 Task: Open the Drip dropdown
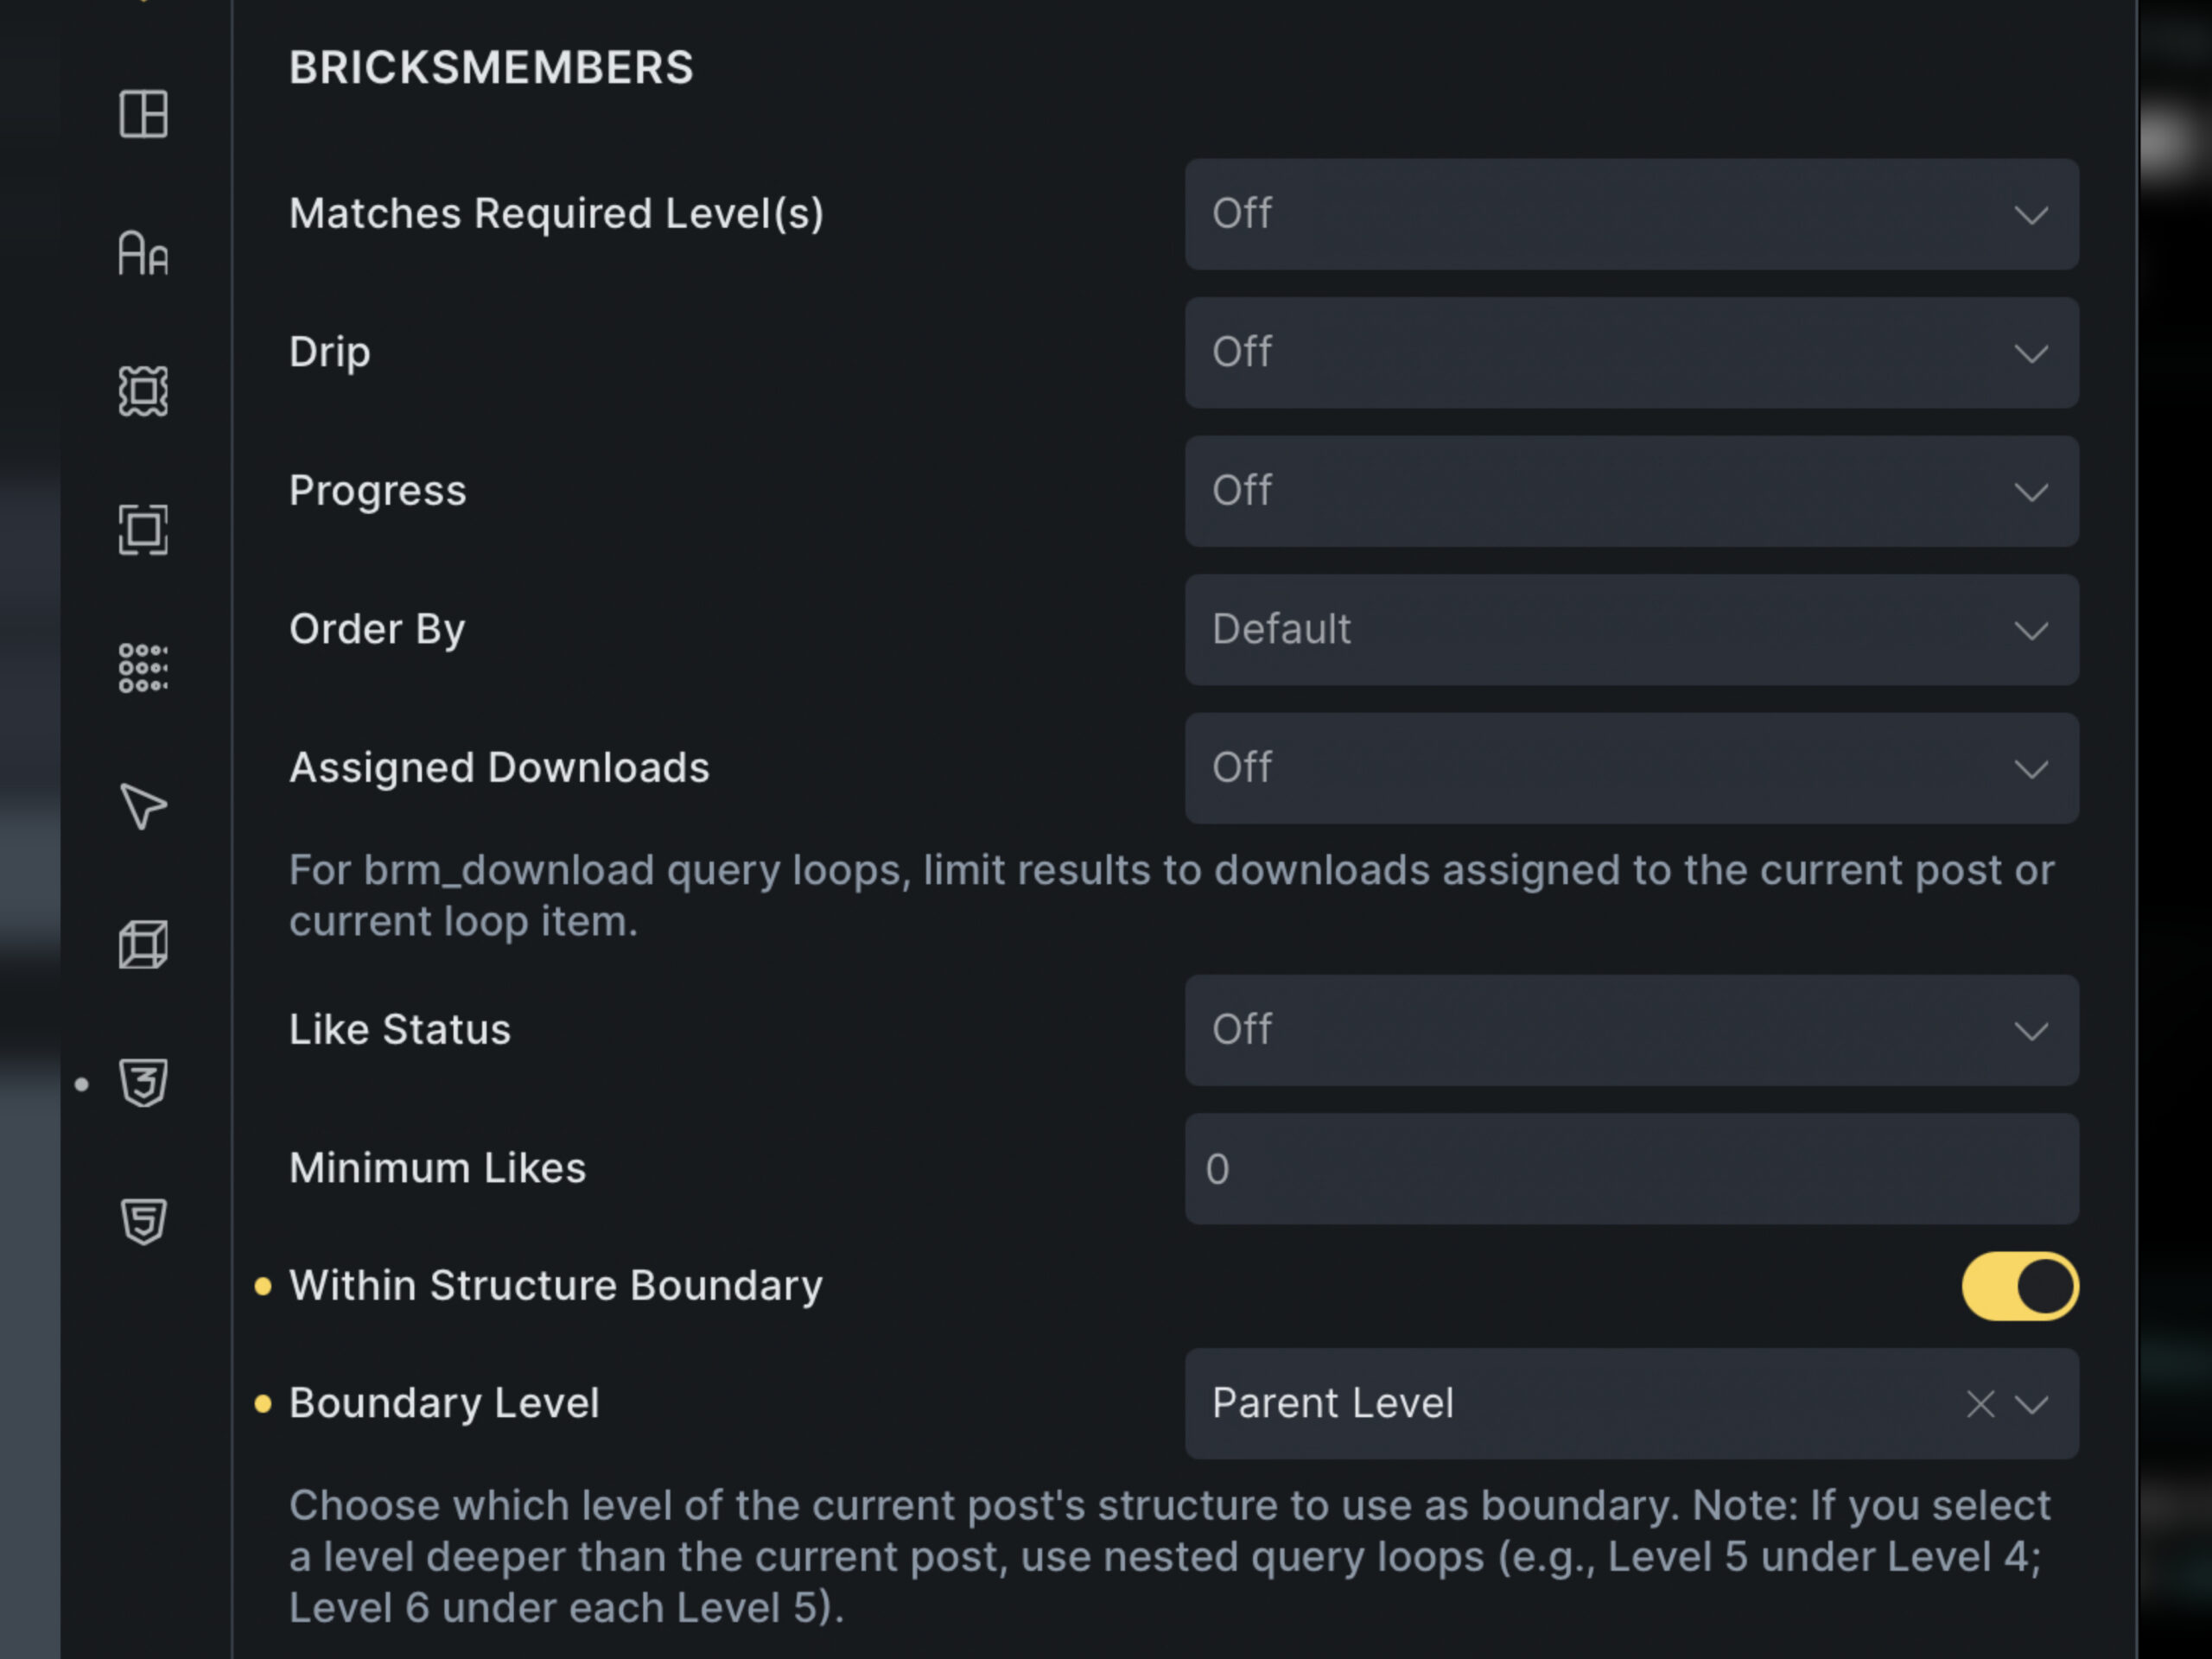pos(1631,352)
